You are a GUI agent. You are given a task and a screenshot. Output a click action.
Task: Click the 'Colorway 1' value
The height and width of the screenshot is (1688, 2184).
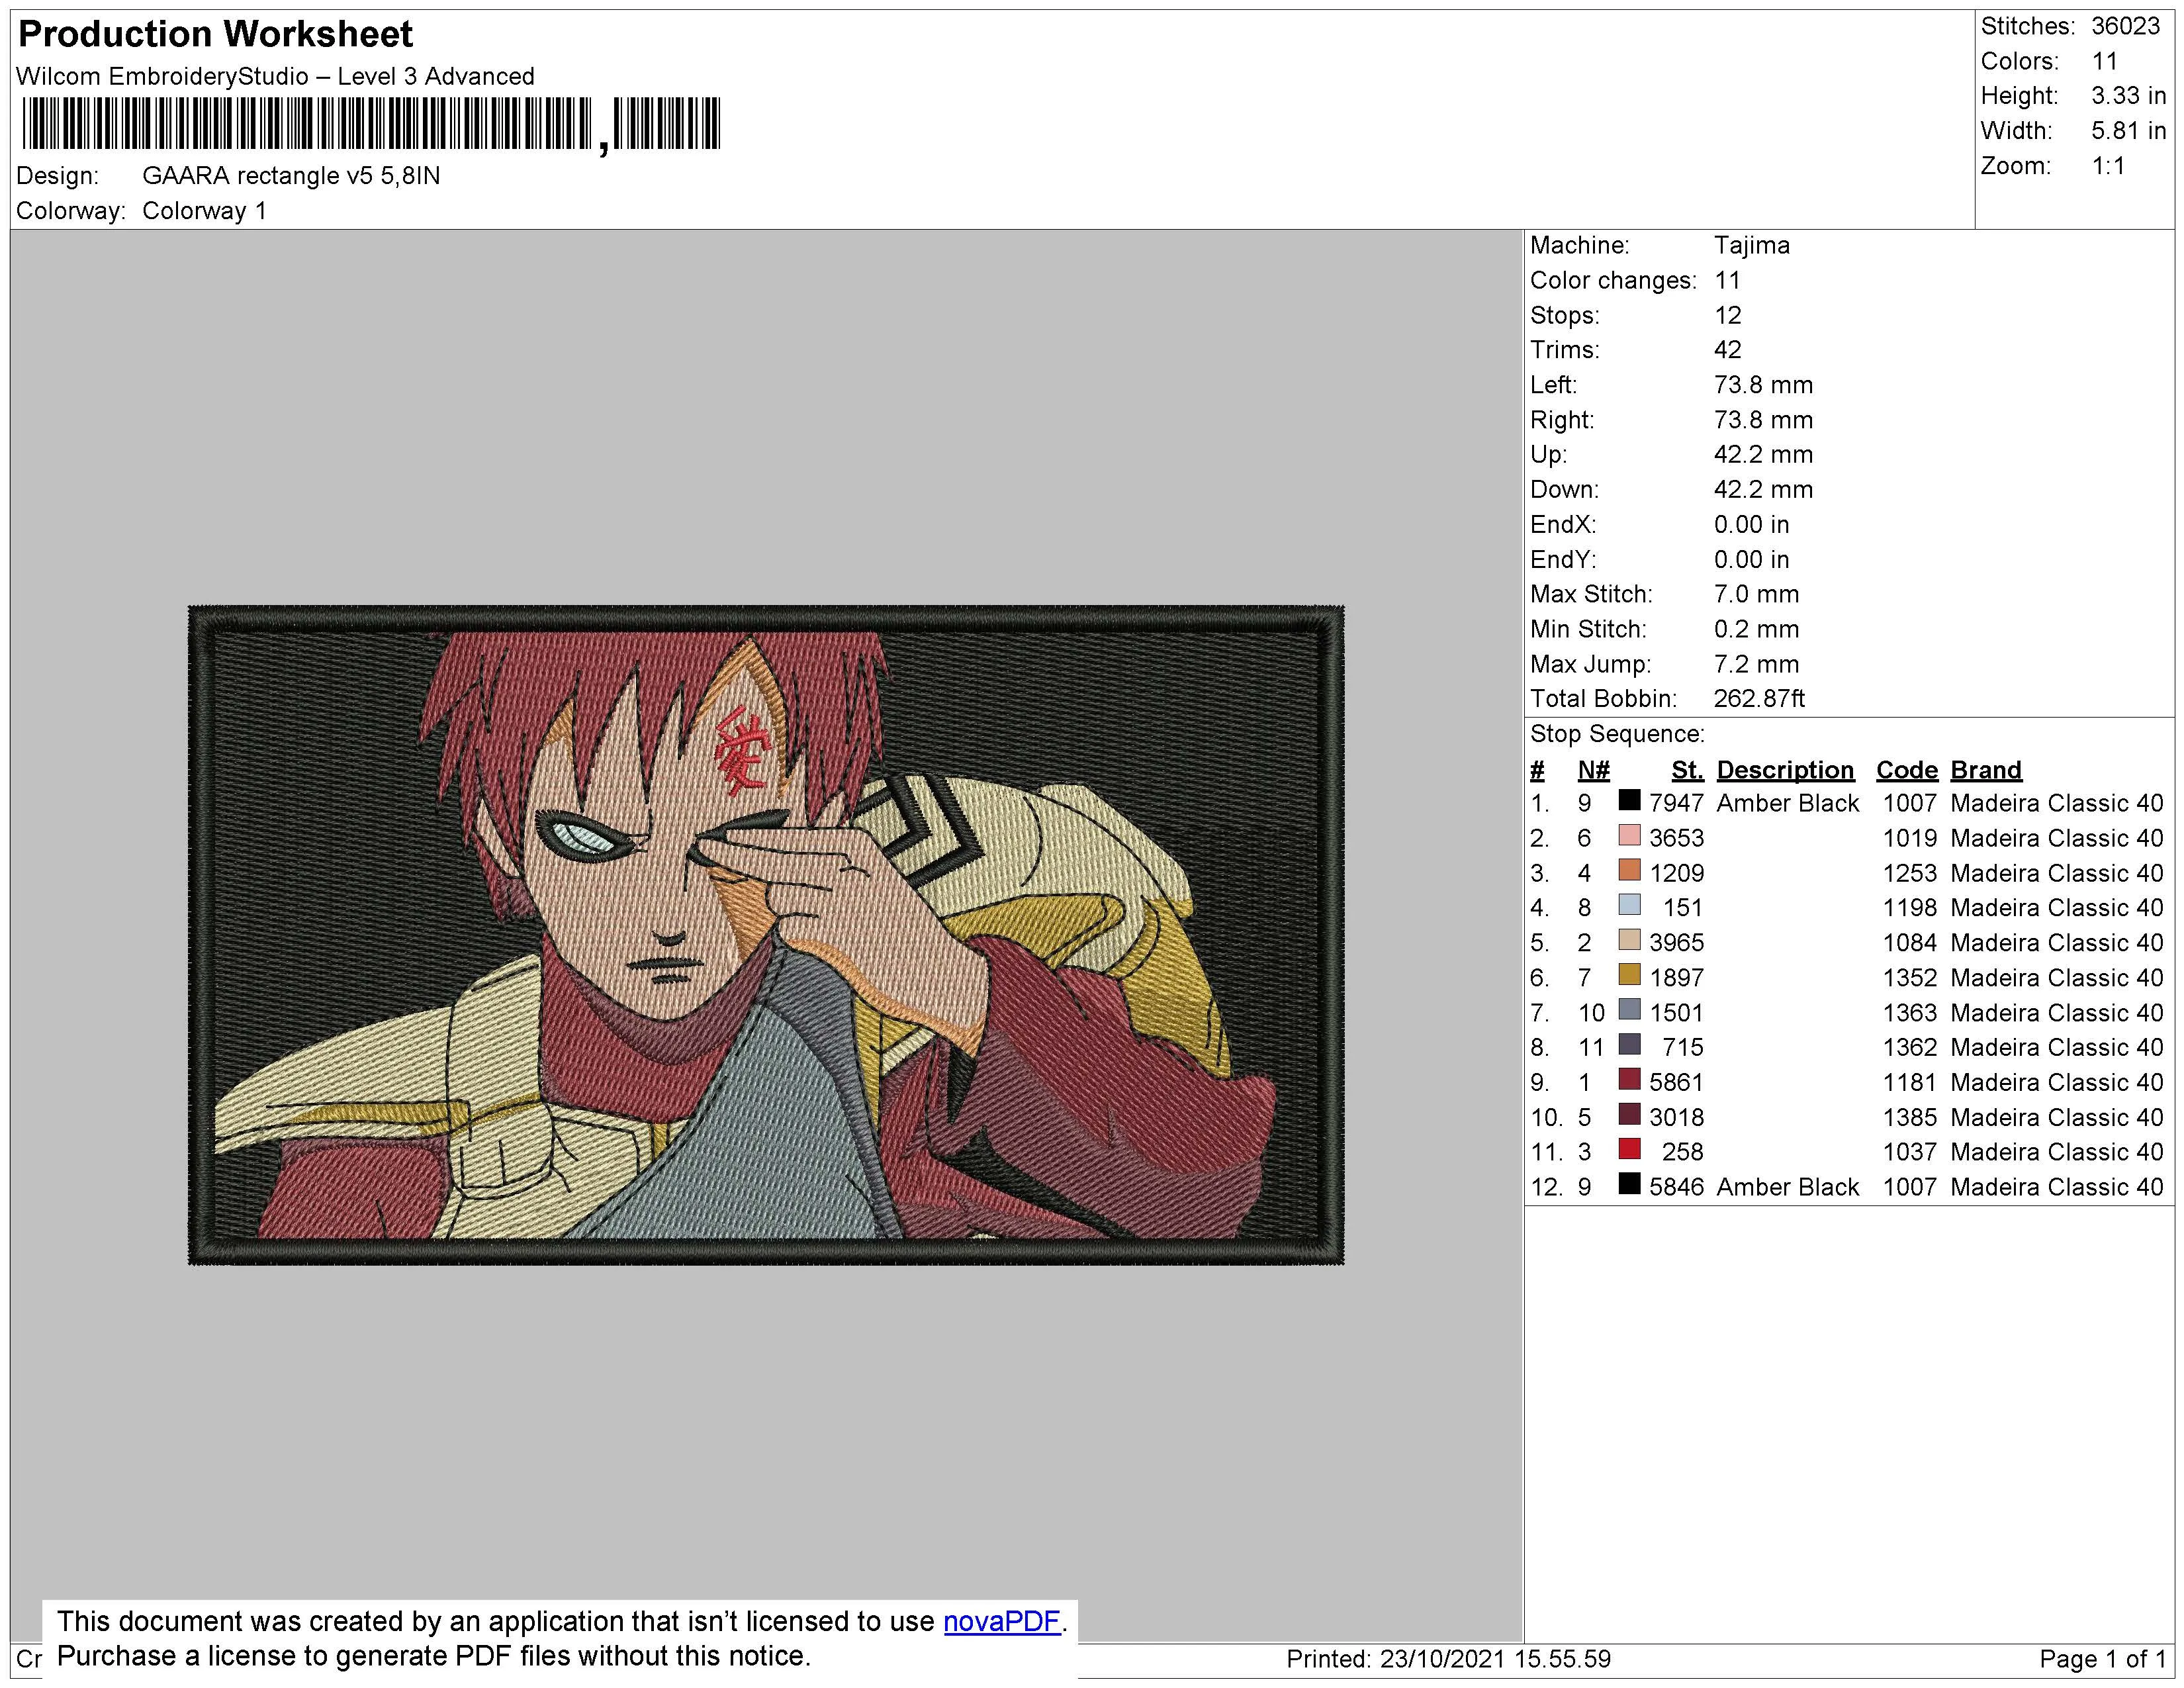pyautogui.click(x=204, y=211)
